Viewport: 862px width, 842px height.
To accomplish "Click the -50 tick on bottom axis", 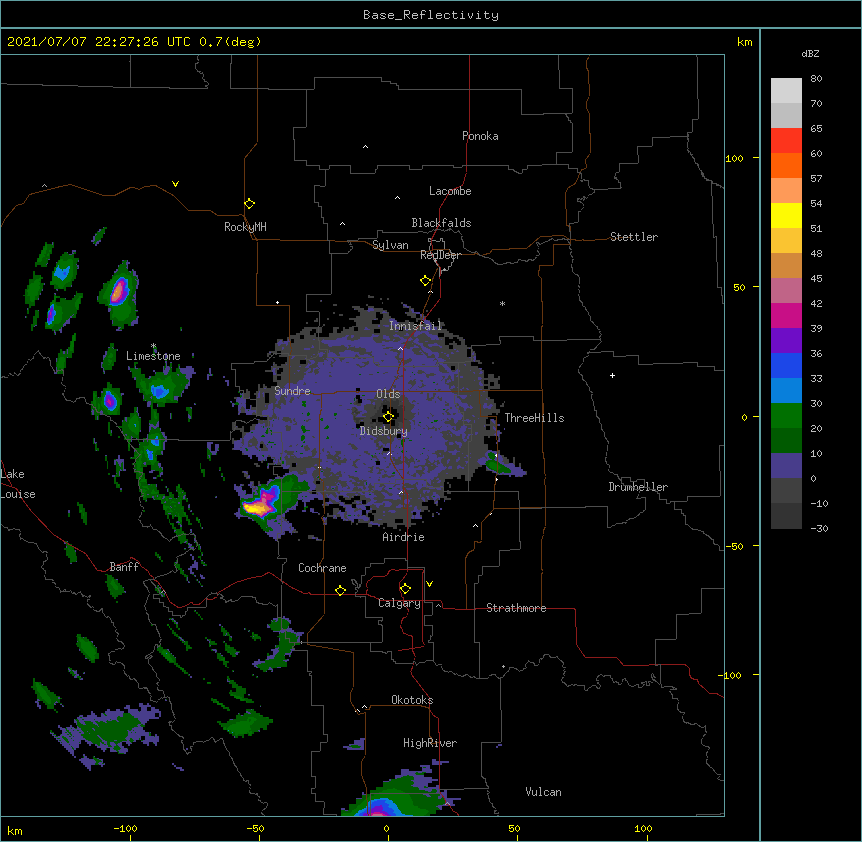I will [x=255, y=828].
